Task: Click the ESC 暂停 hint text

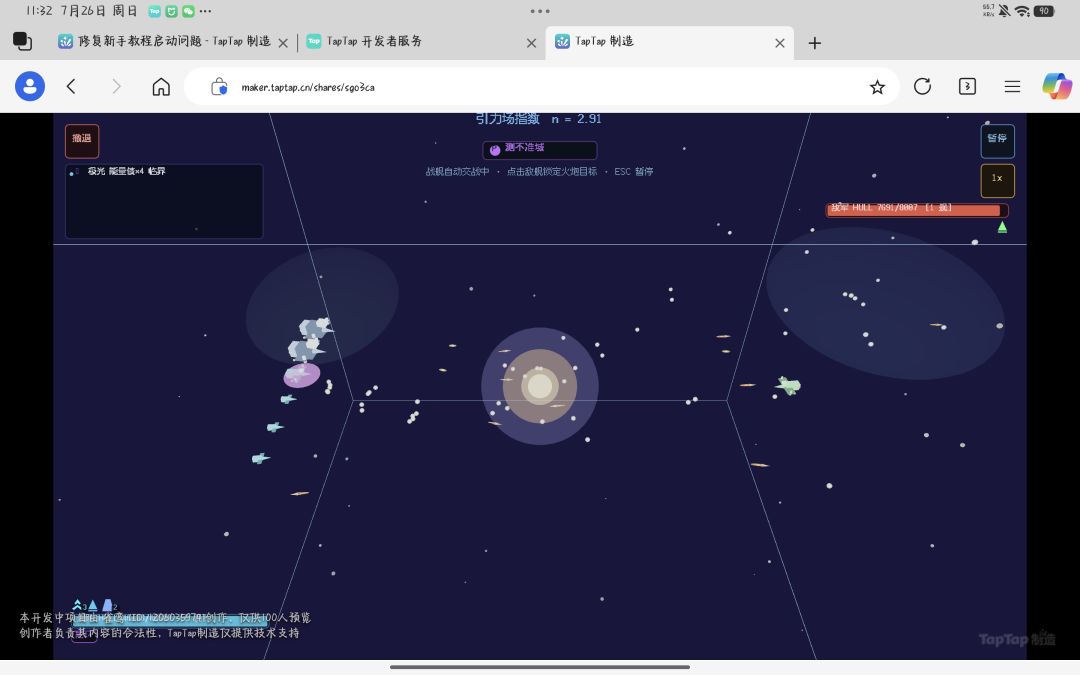Action: point(634,172)
